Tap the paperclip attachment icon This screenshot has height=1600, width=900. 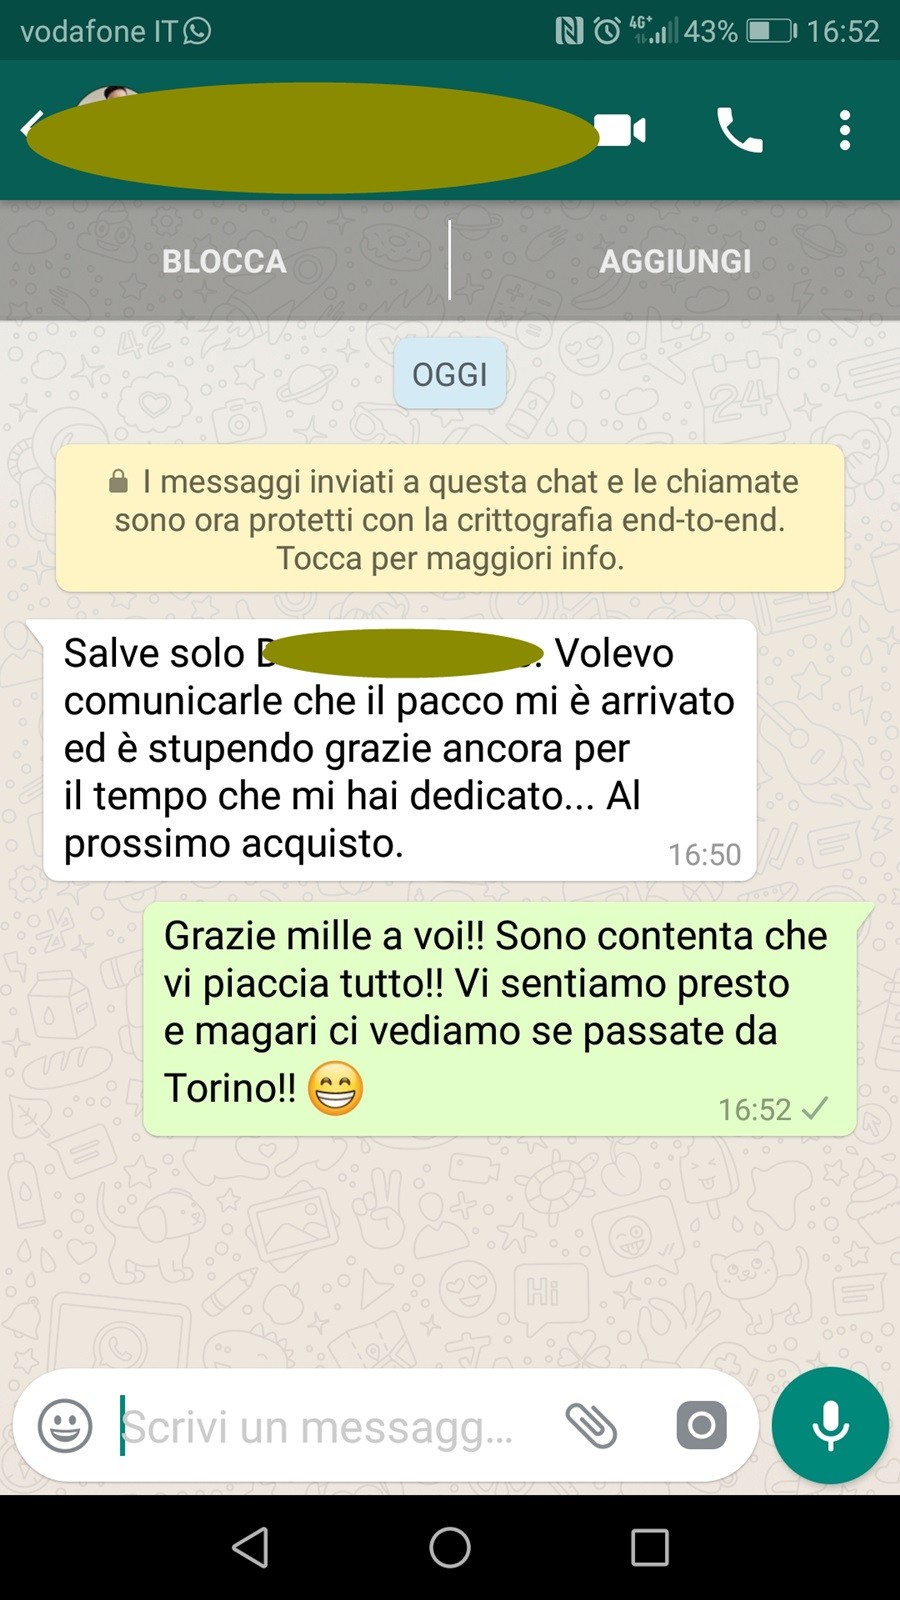591,1426
